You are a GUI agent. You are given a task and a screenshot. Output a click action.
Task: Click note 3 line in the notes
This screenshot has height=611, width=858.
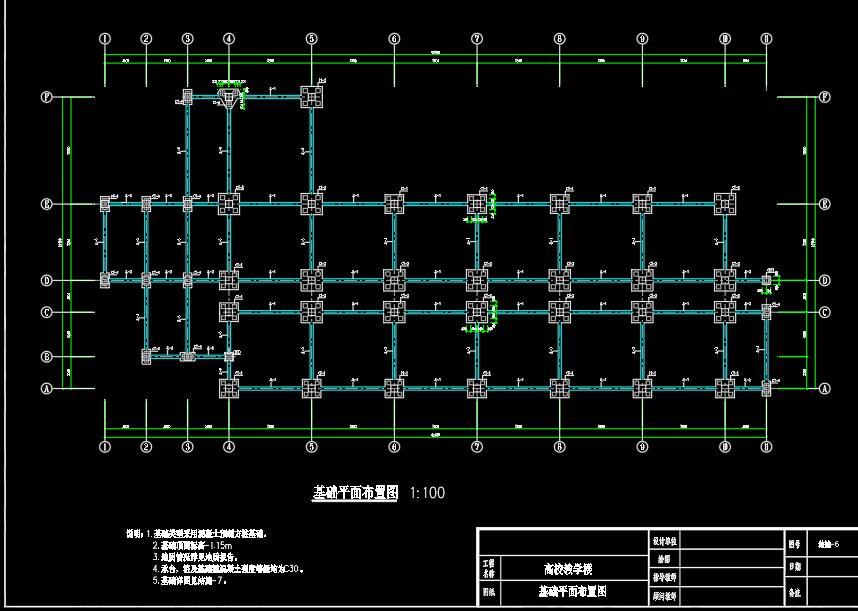[194, 557]
